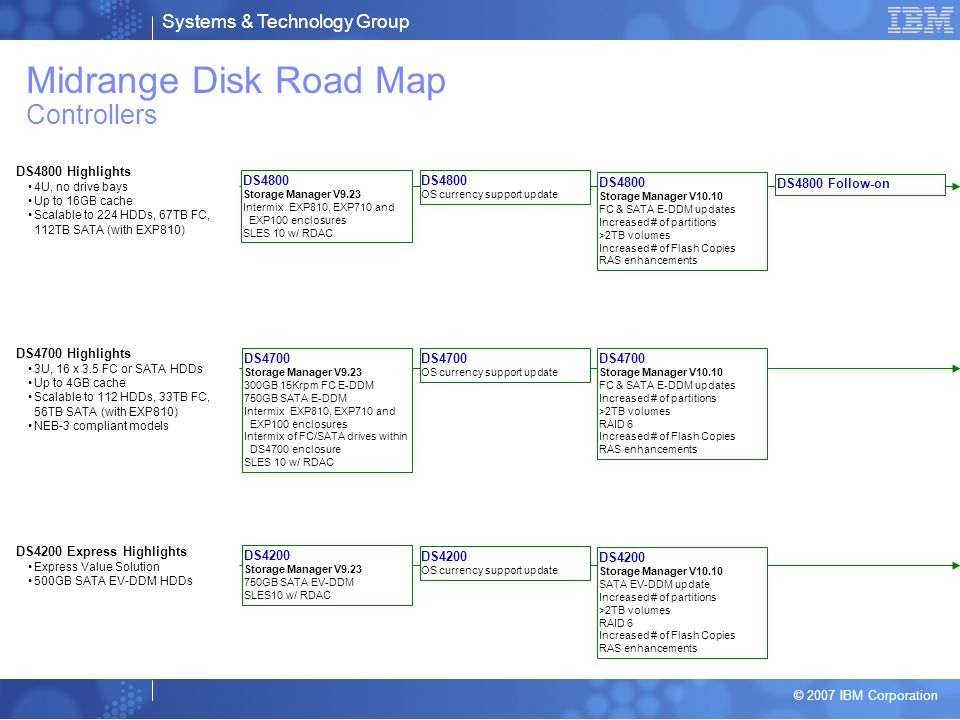This screenshot has width=960, height=720.
Task: Click 'Storage Manager V9.23' in the DS4800 box
Action: [x=302, y=194]
